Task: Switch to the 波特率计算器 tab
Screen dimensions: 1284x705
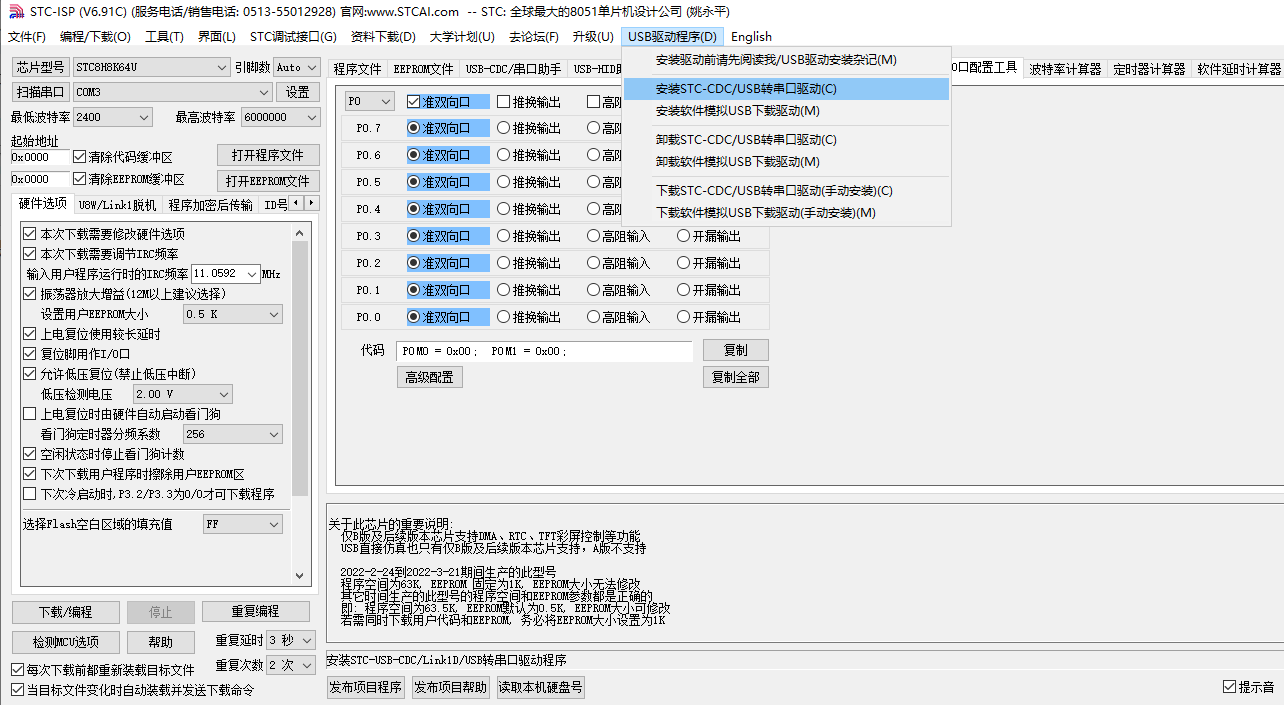Action: (1065, 69)
